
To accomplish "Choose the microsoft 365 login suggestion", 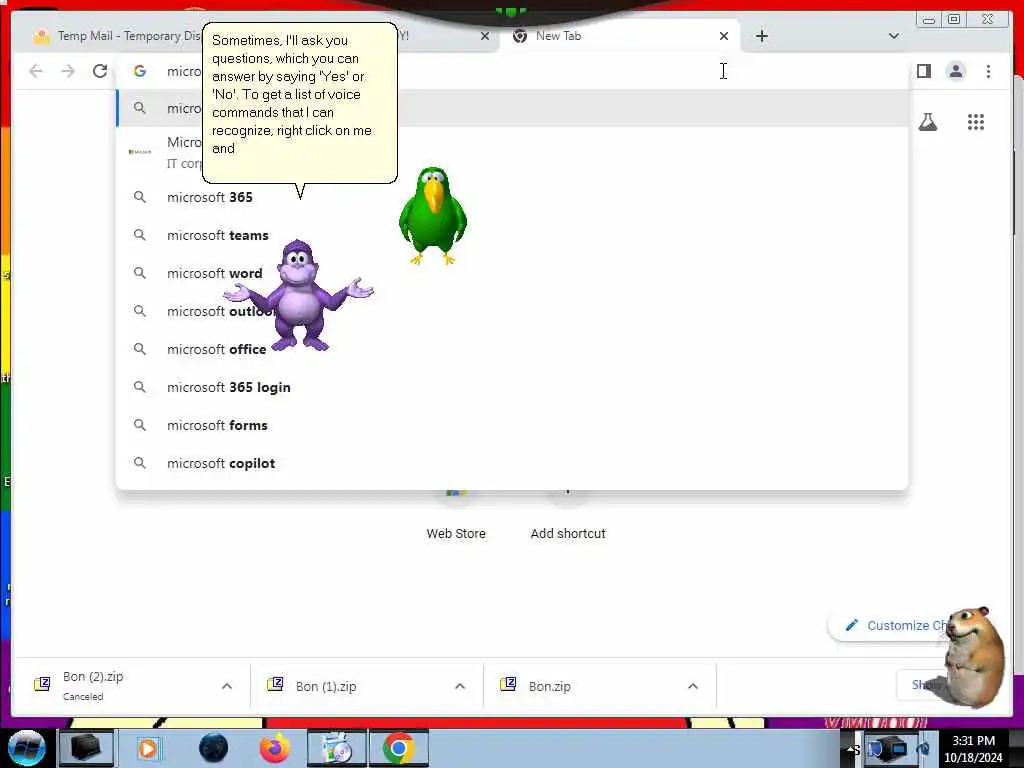I will [511, 387].
